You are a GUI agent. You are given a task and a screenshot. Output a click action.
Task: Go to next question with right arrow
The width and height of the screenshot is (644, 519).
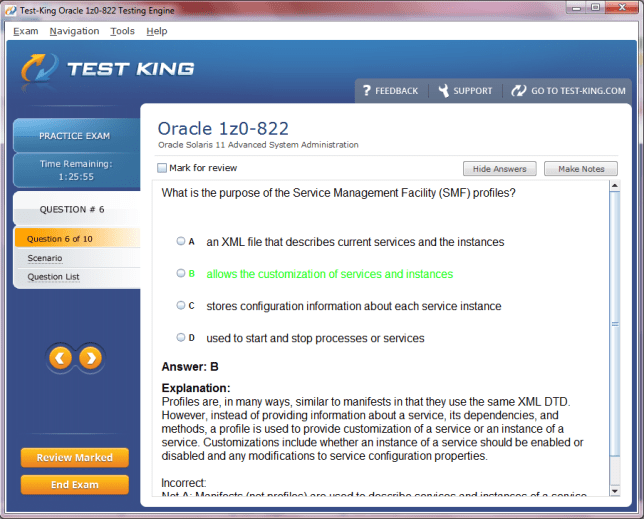click(x=91, y=358)
